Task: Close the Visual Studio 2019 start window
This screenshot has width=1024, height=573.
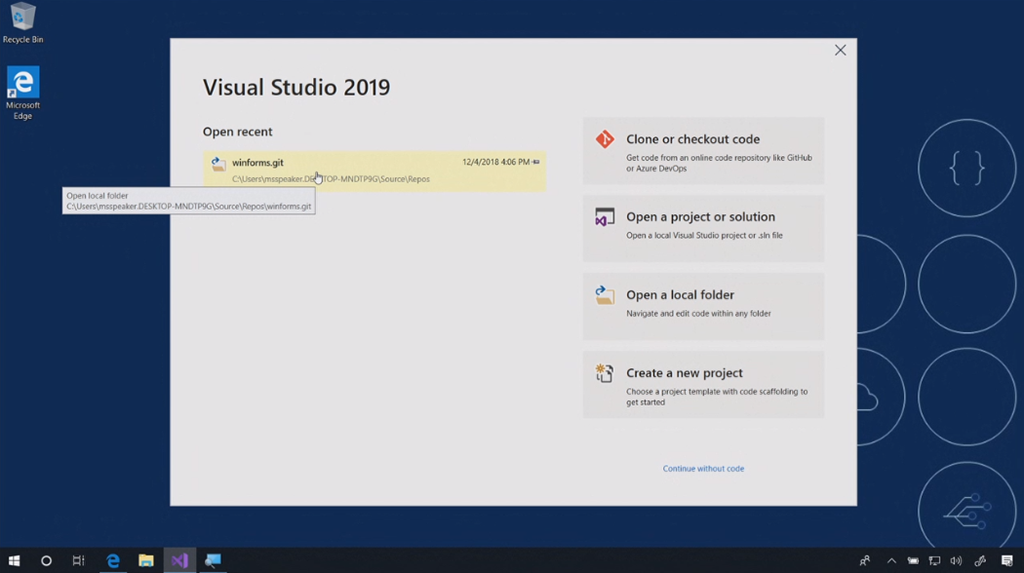Action: pyautogui.click(x=840, y=50)
